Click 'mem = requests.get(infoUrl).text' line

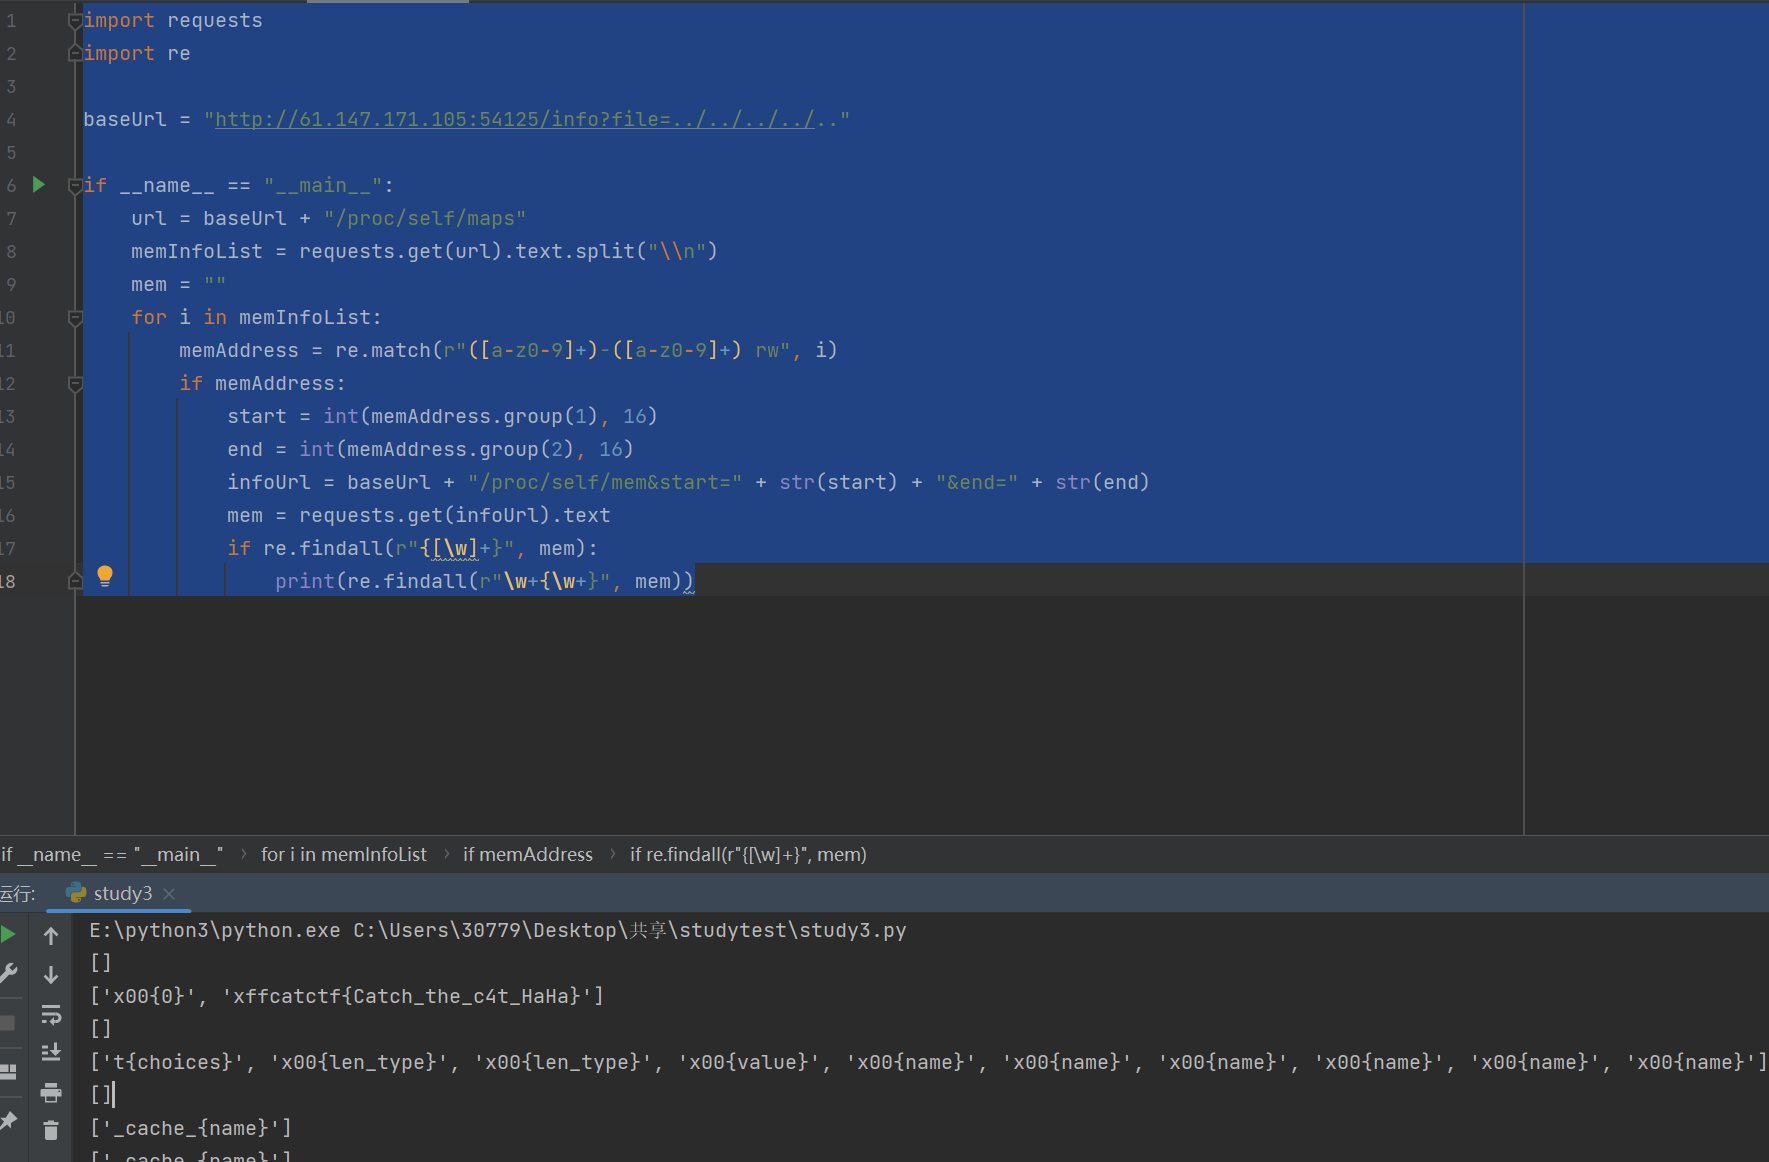[x=418, y=515]
